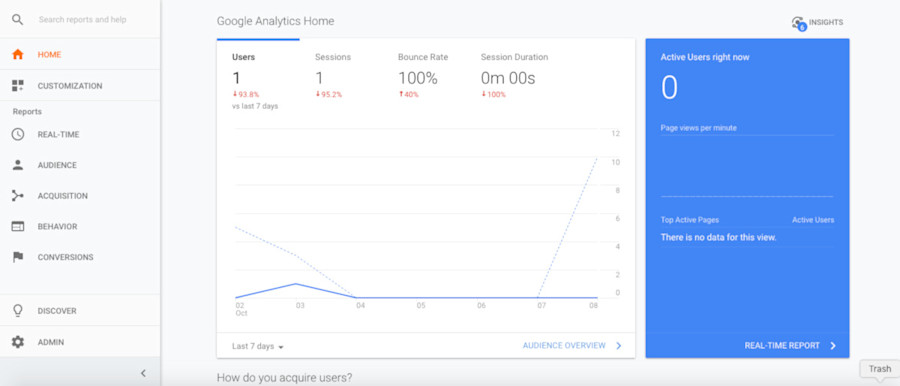Click the Admin gear icon
This screenshot has width=900, height=386.
(18, 342)
